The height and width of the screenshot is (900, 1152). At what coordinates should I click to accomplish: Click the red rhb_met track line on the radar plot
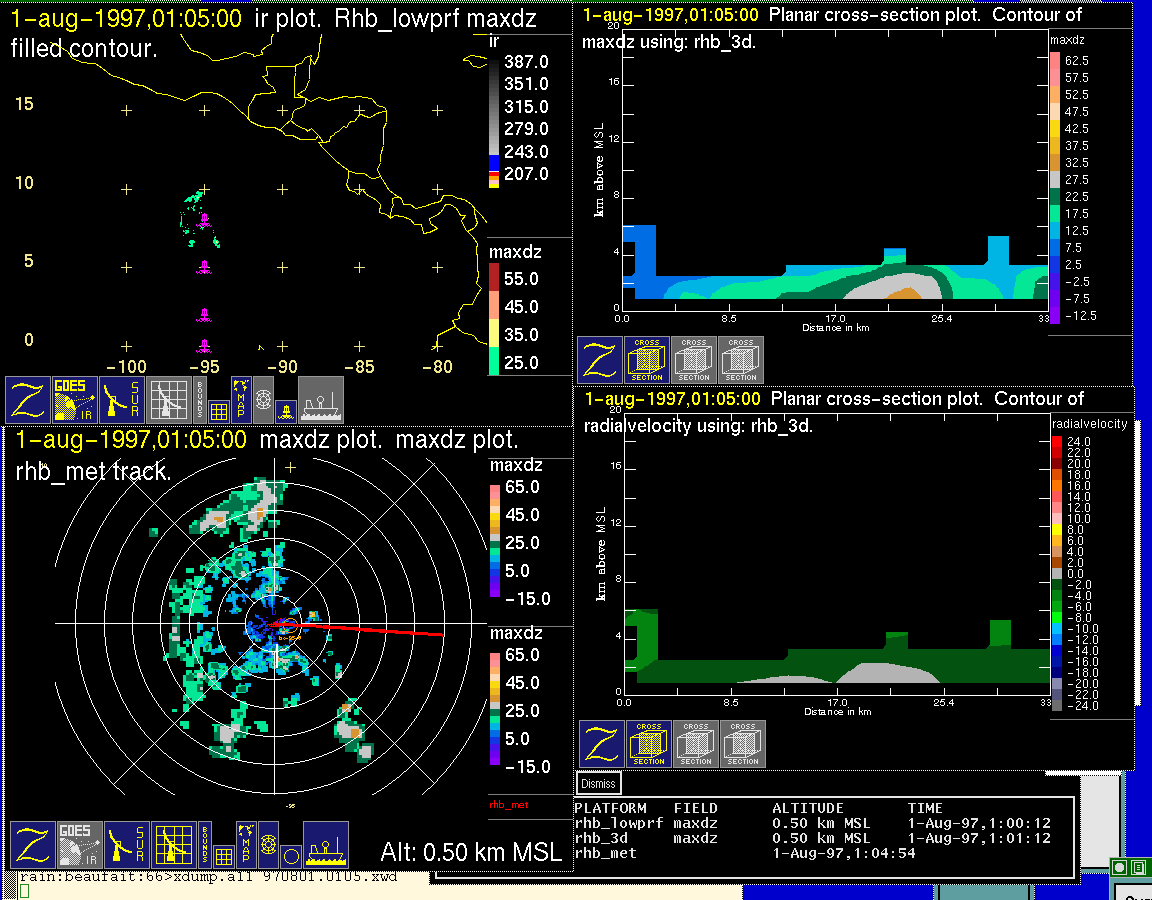click(x=380, y=629)
